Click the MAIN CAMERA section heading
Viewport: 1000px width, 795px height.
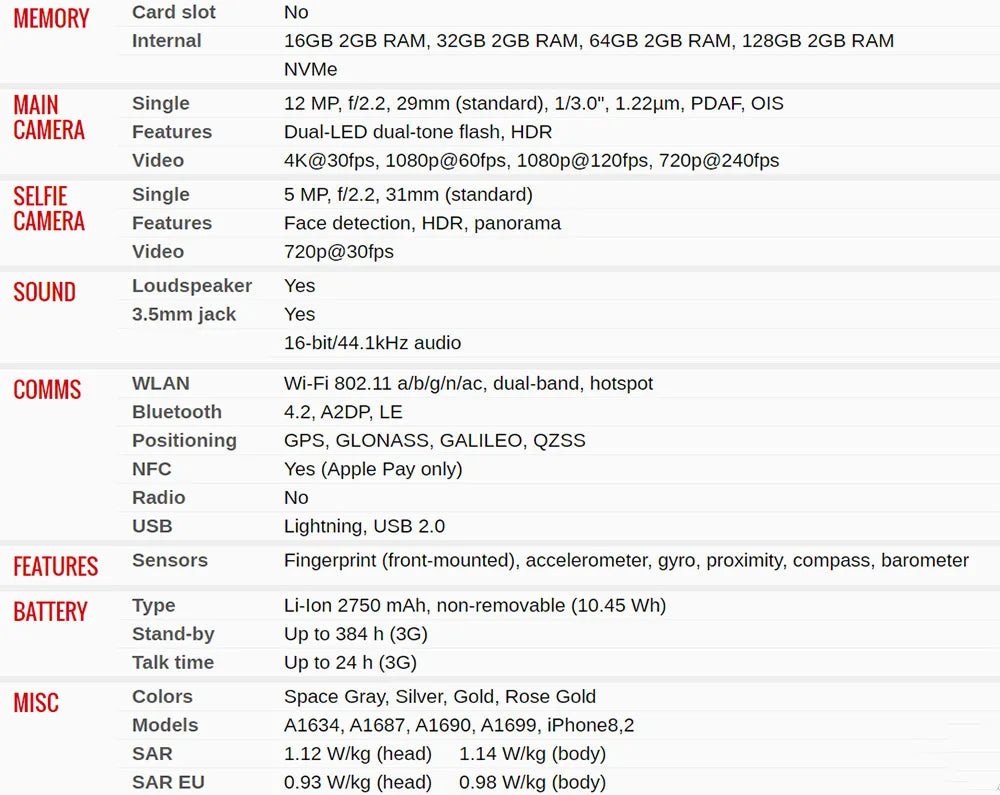click(49, 117)
